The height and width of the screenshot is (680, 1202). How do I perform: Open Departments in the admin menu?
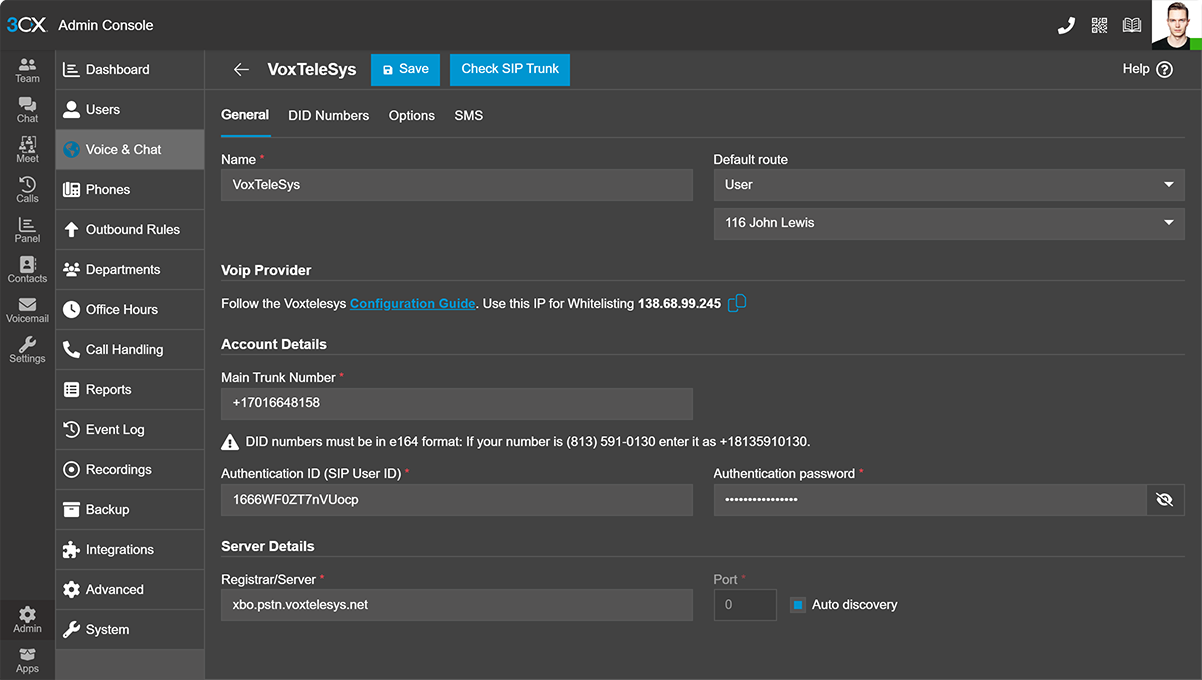[130, 270]
